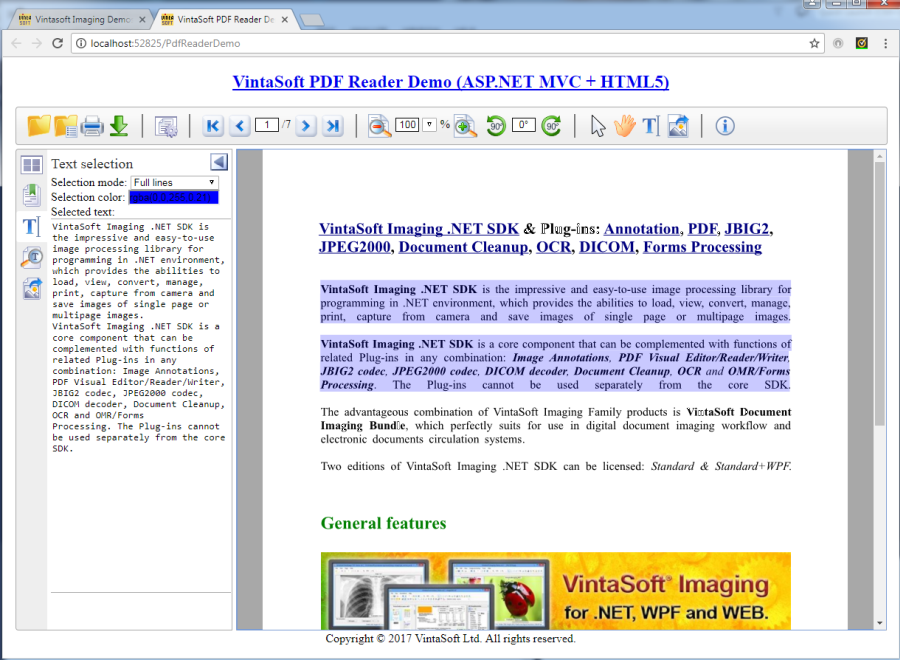Viewport: 900px width, 660px height.
Task: Zoom out with the minus magnifier
Action: 379,126
